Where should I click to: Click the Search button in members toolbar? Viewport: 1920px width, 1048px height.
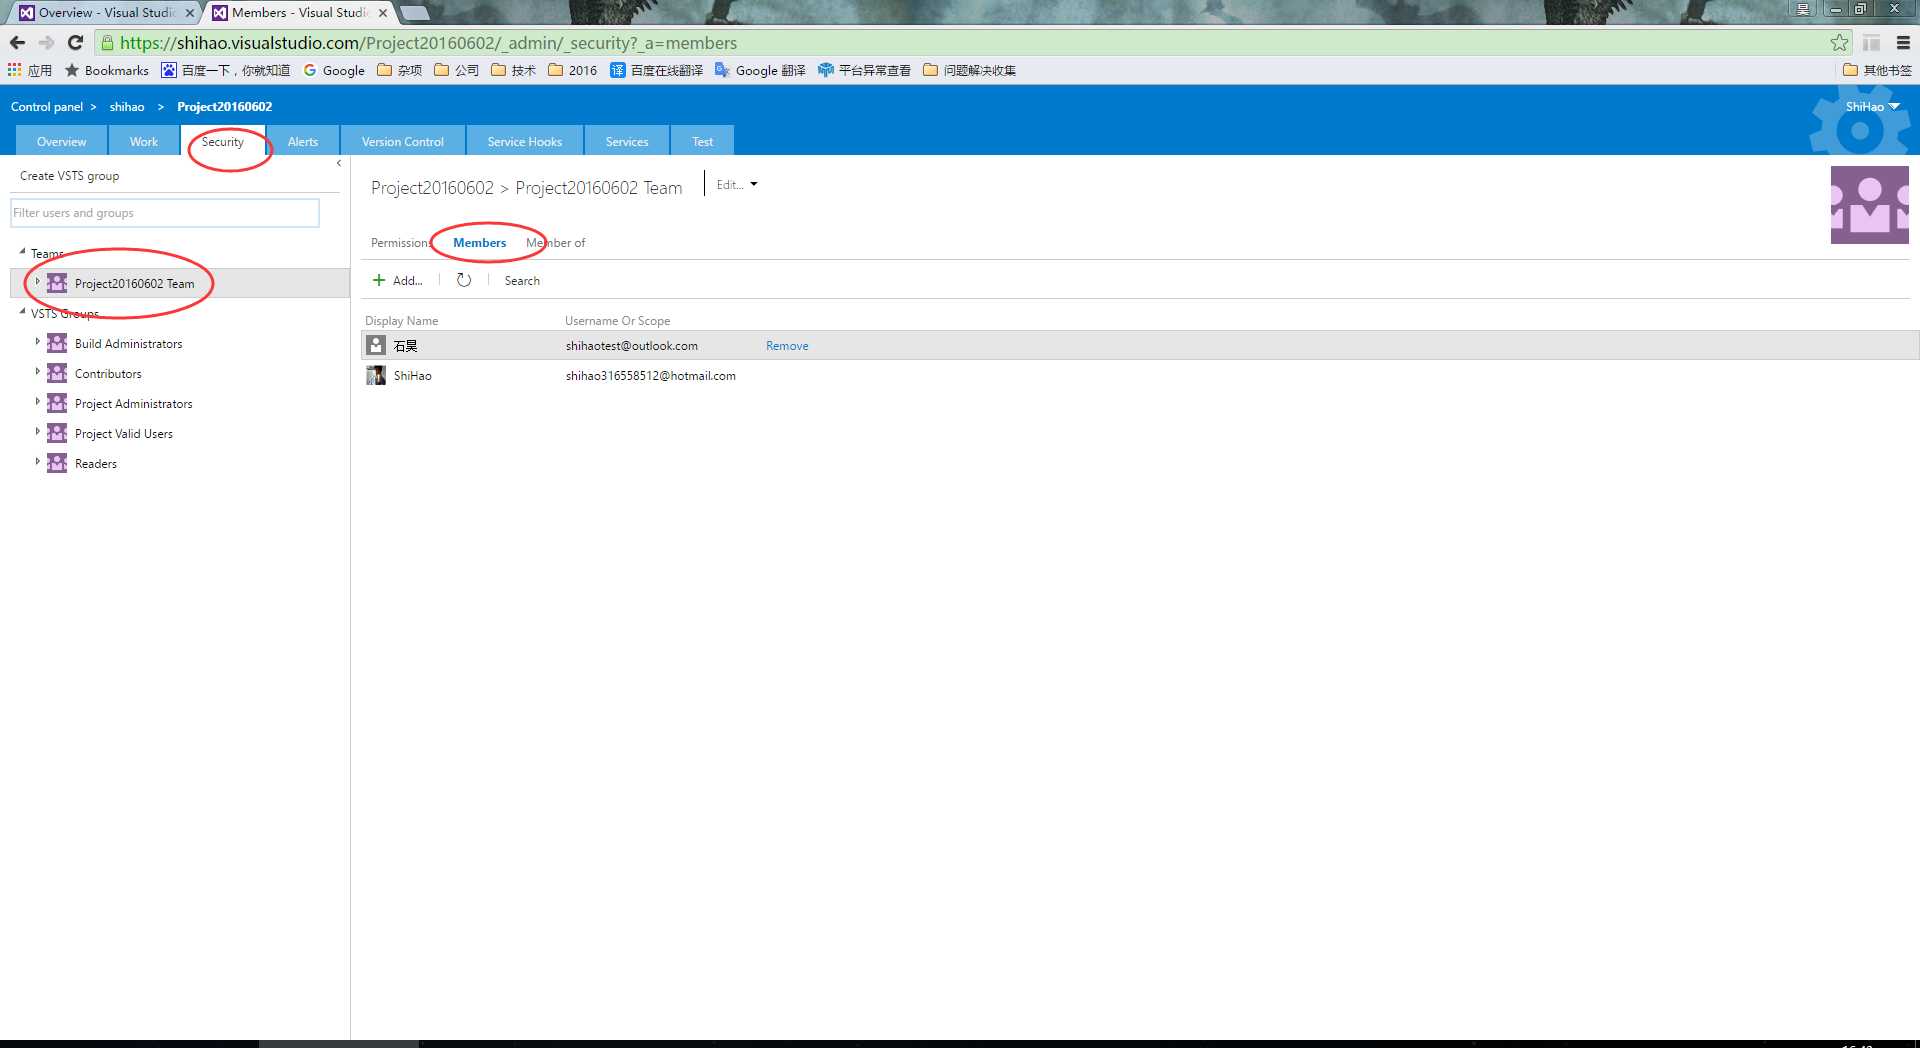tap(522, 280)
